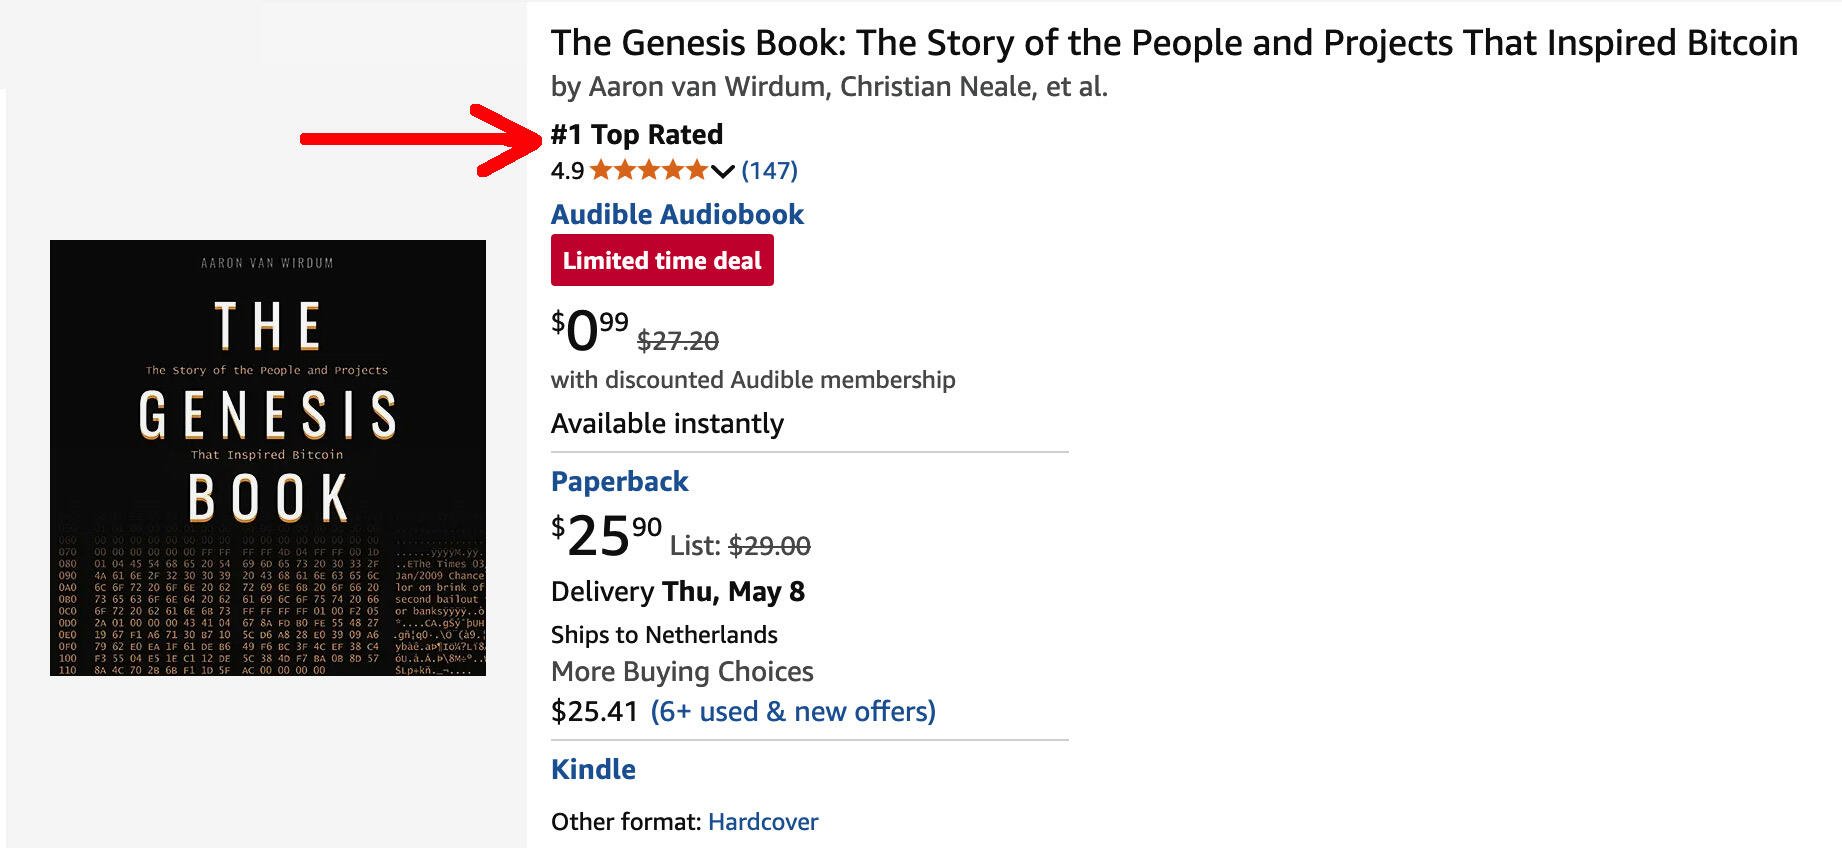
Task: Select the Audible Audiobook format
Action: pyautogui.click(x=677, y=214)
